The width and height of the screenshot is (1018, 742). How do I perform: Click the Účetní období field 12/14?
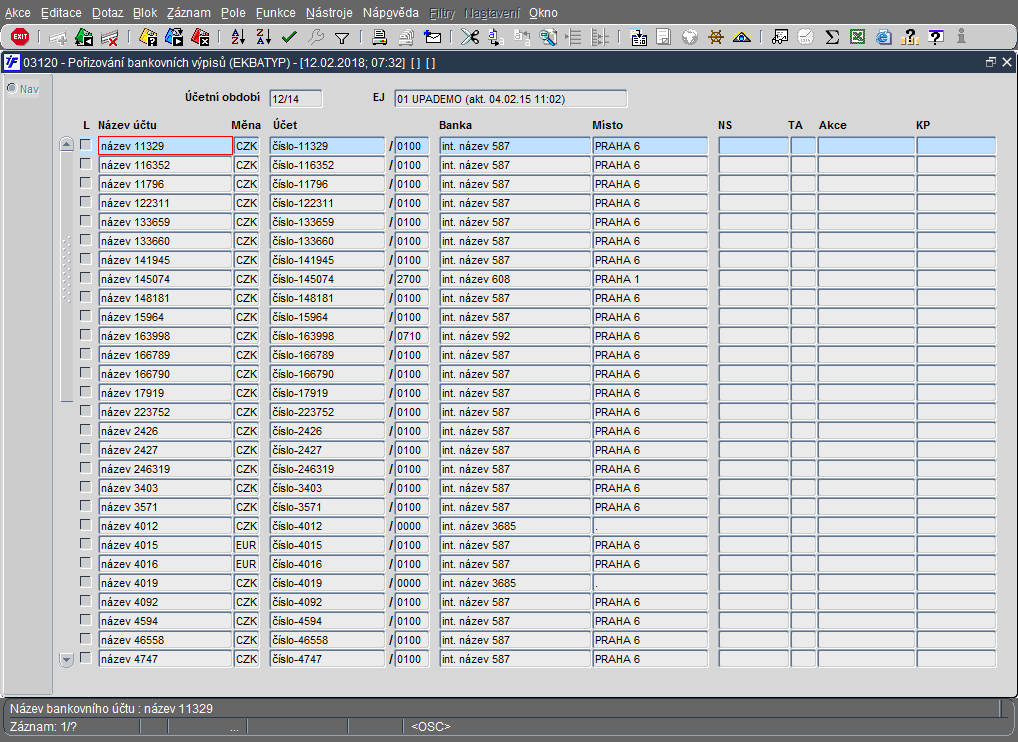[296, 99]
